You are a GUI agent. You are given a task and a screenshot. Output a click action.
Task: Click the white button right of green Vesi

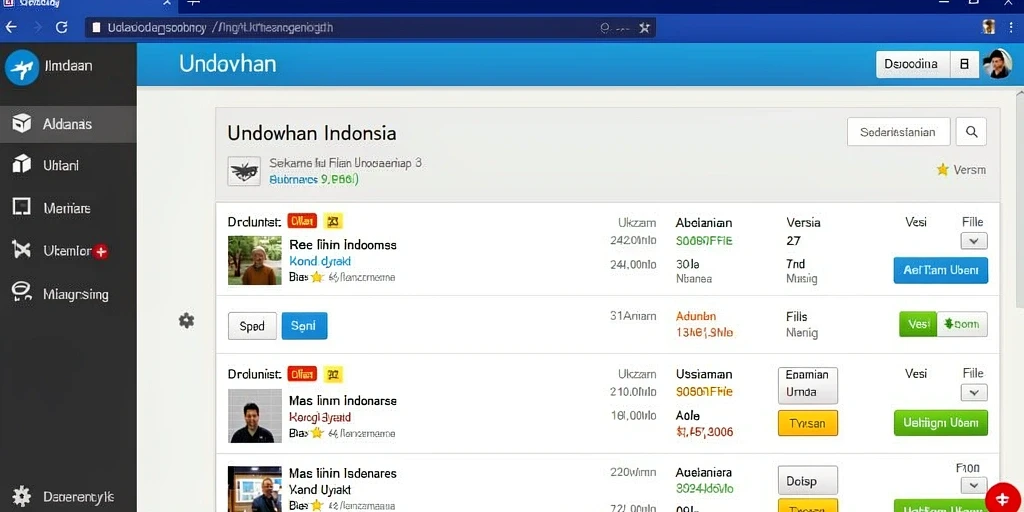(x=962, y=324)
